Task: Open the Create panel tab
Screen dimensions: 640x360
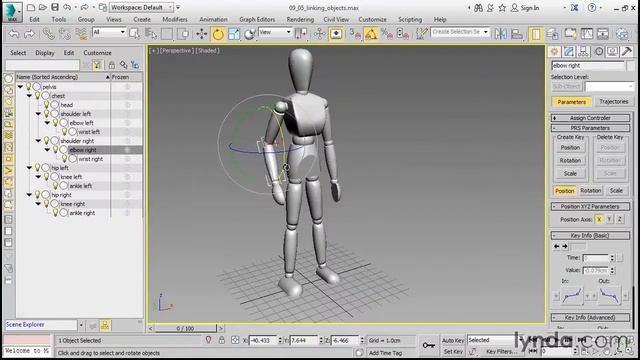Action: tap(554, 51)
